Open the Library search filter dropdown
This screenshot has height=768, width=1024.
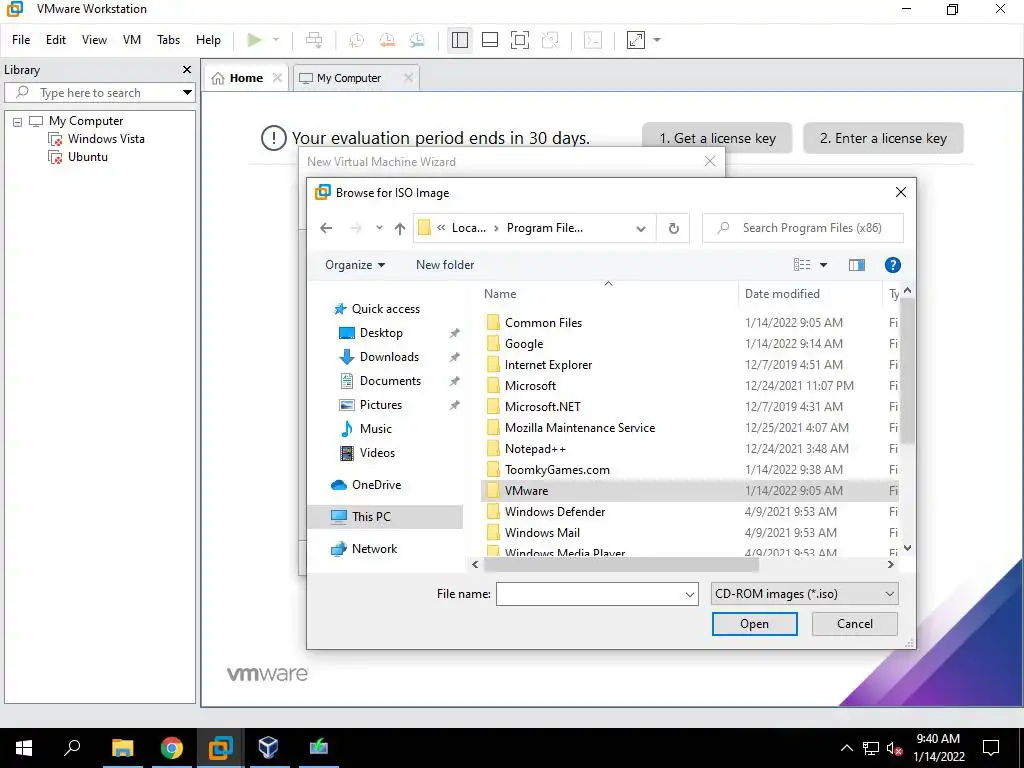pos(187,93)
